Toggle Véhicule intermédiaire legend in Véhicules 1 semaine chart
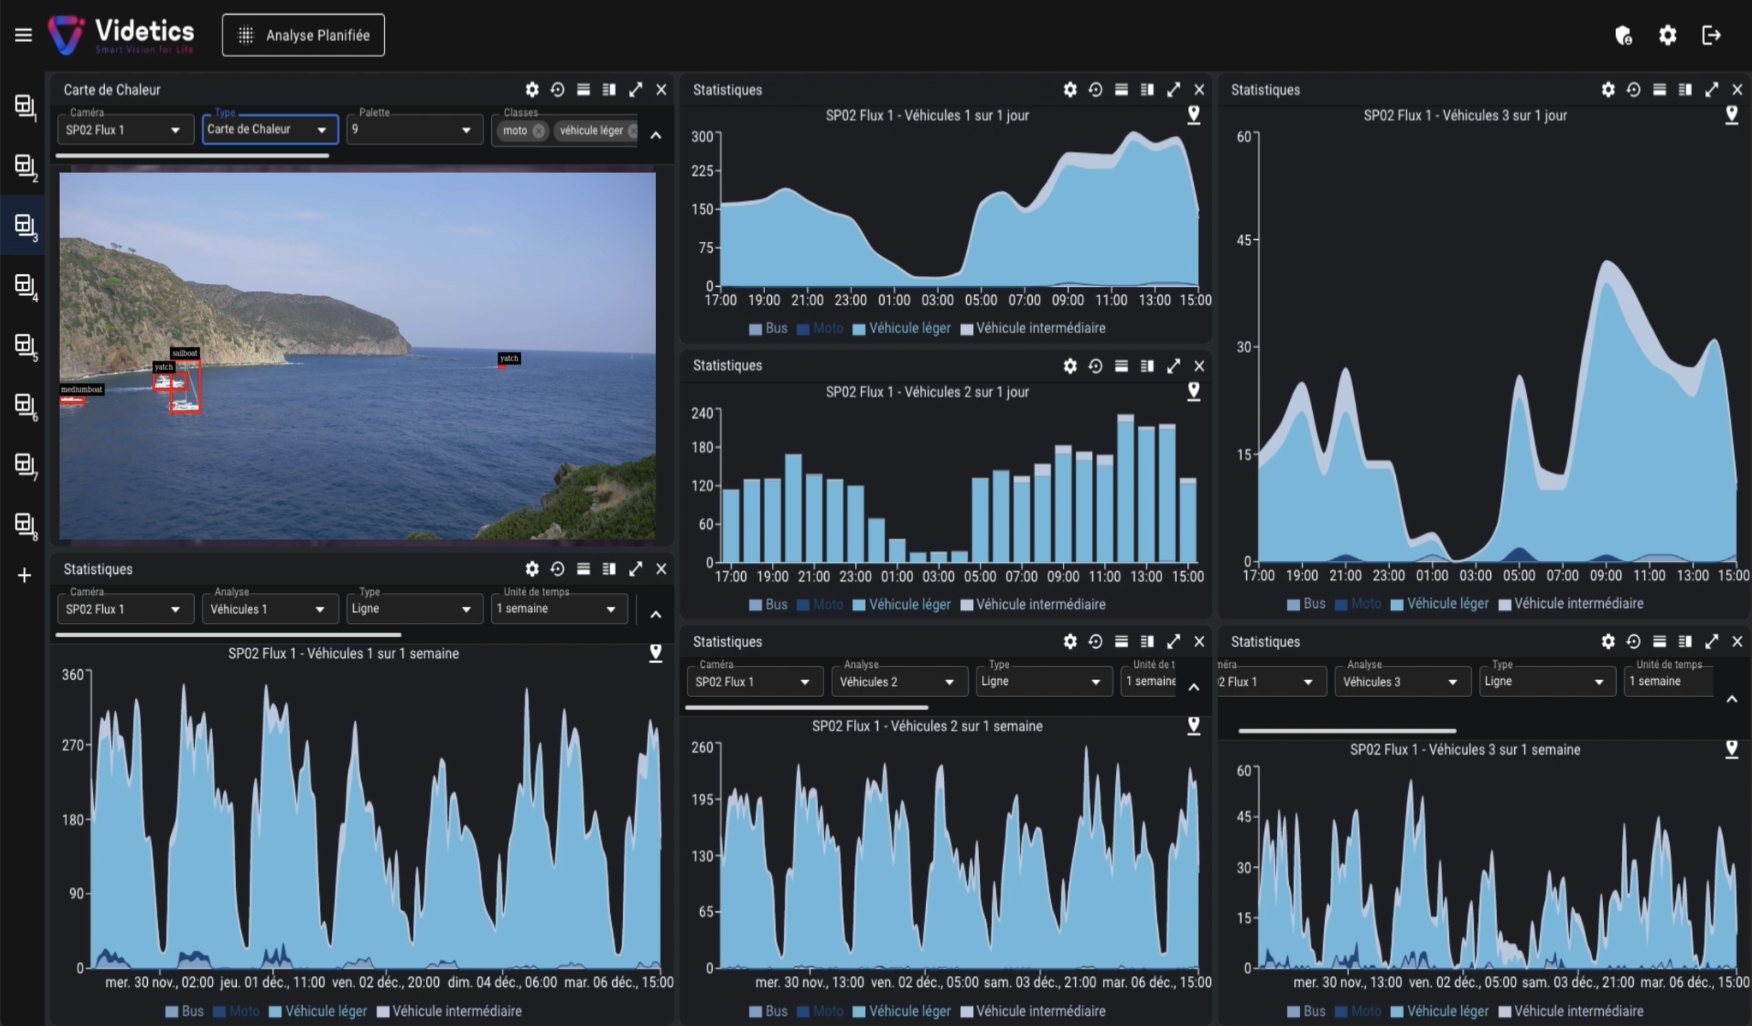This screenshot has height=1026, width=1752. pyautogui.click(x=449, y=1012)
